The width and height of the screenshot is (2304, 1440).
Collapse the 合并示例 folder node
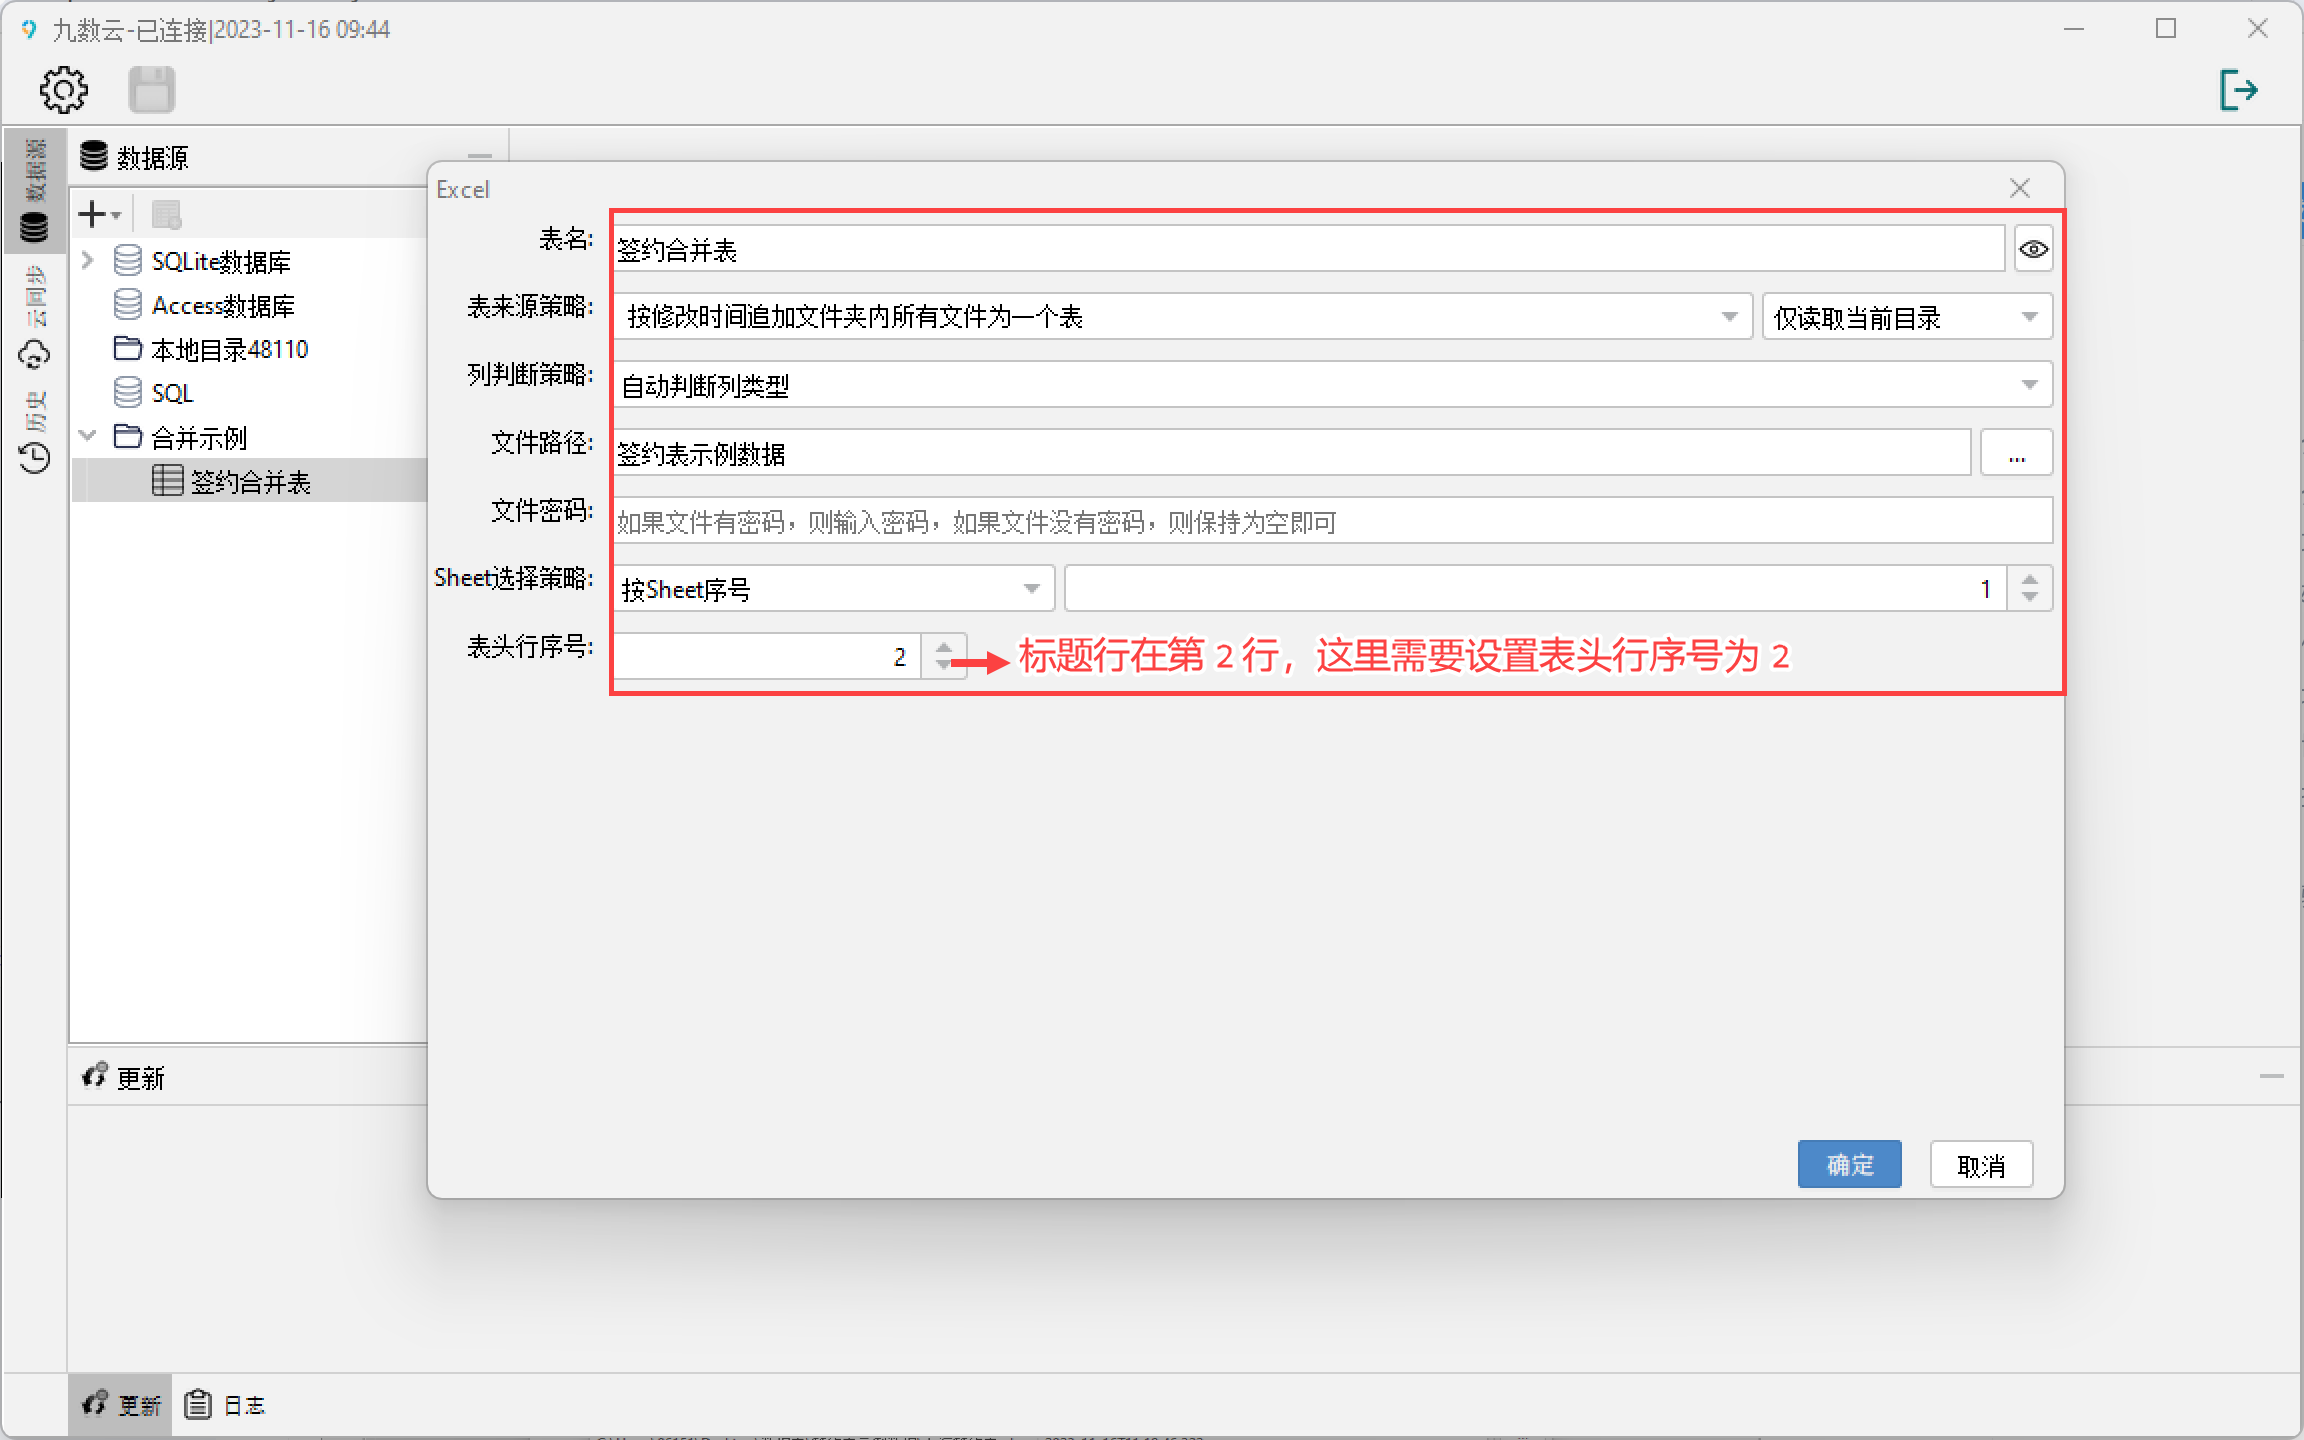point(88,437)
